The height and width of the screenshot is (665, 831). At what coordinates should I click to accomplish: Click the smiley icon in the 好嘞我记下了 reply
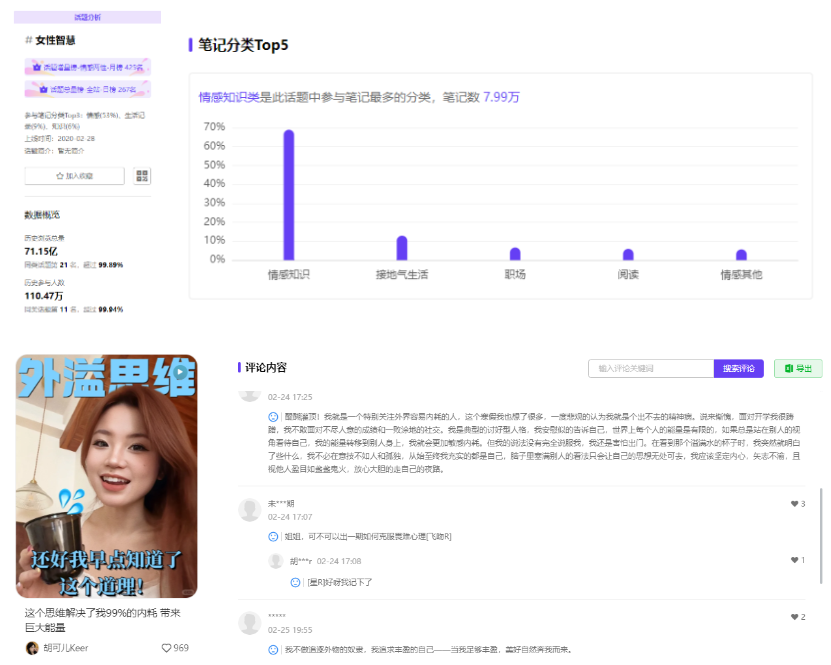click(x=294, y=582)
